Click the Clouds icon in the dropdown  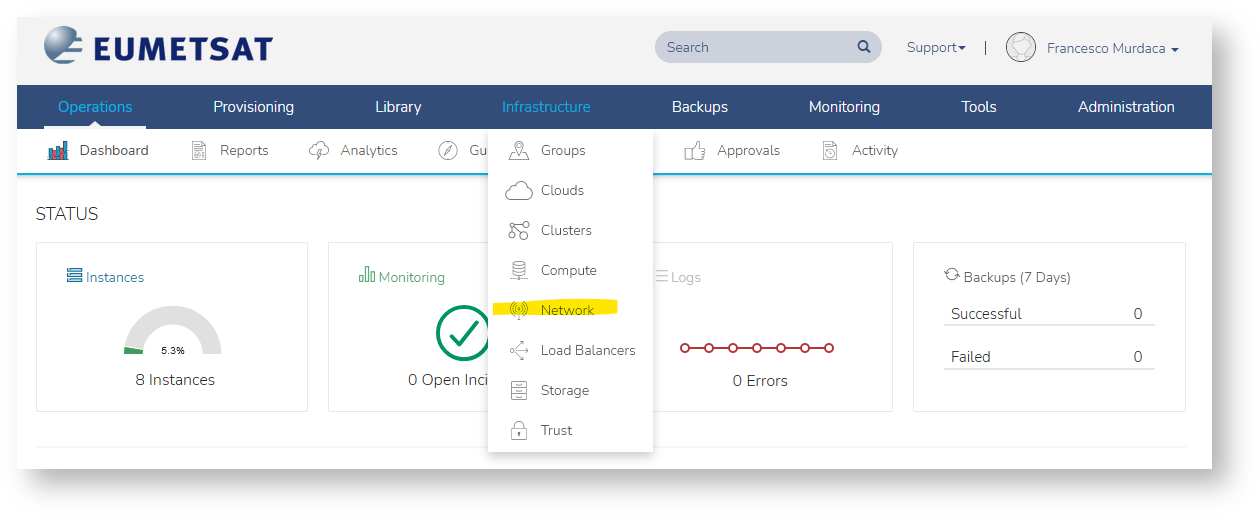(518, 191)
